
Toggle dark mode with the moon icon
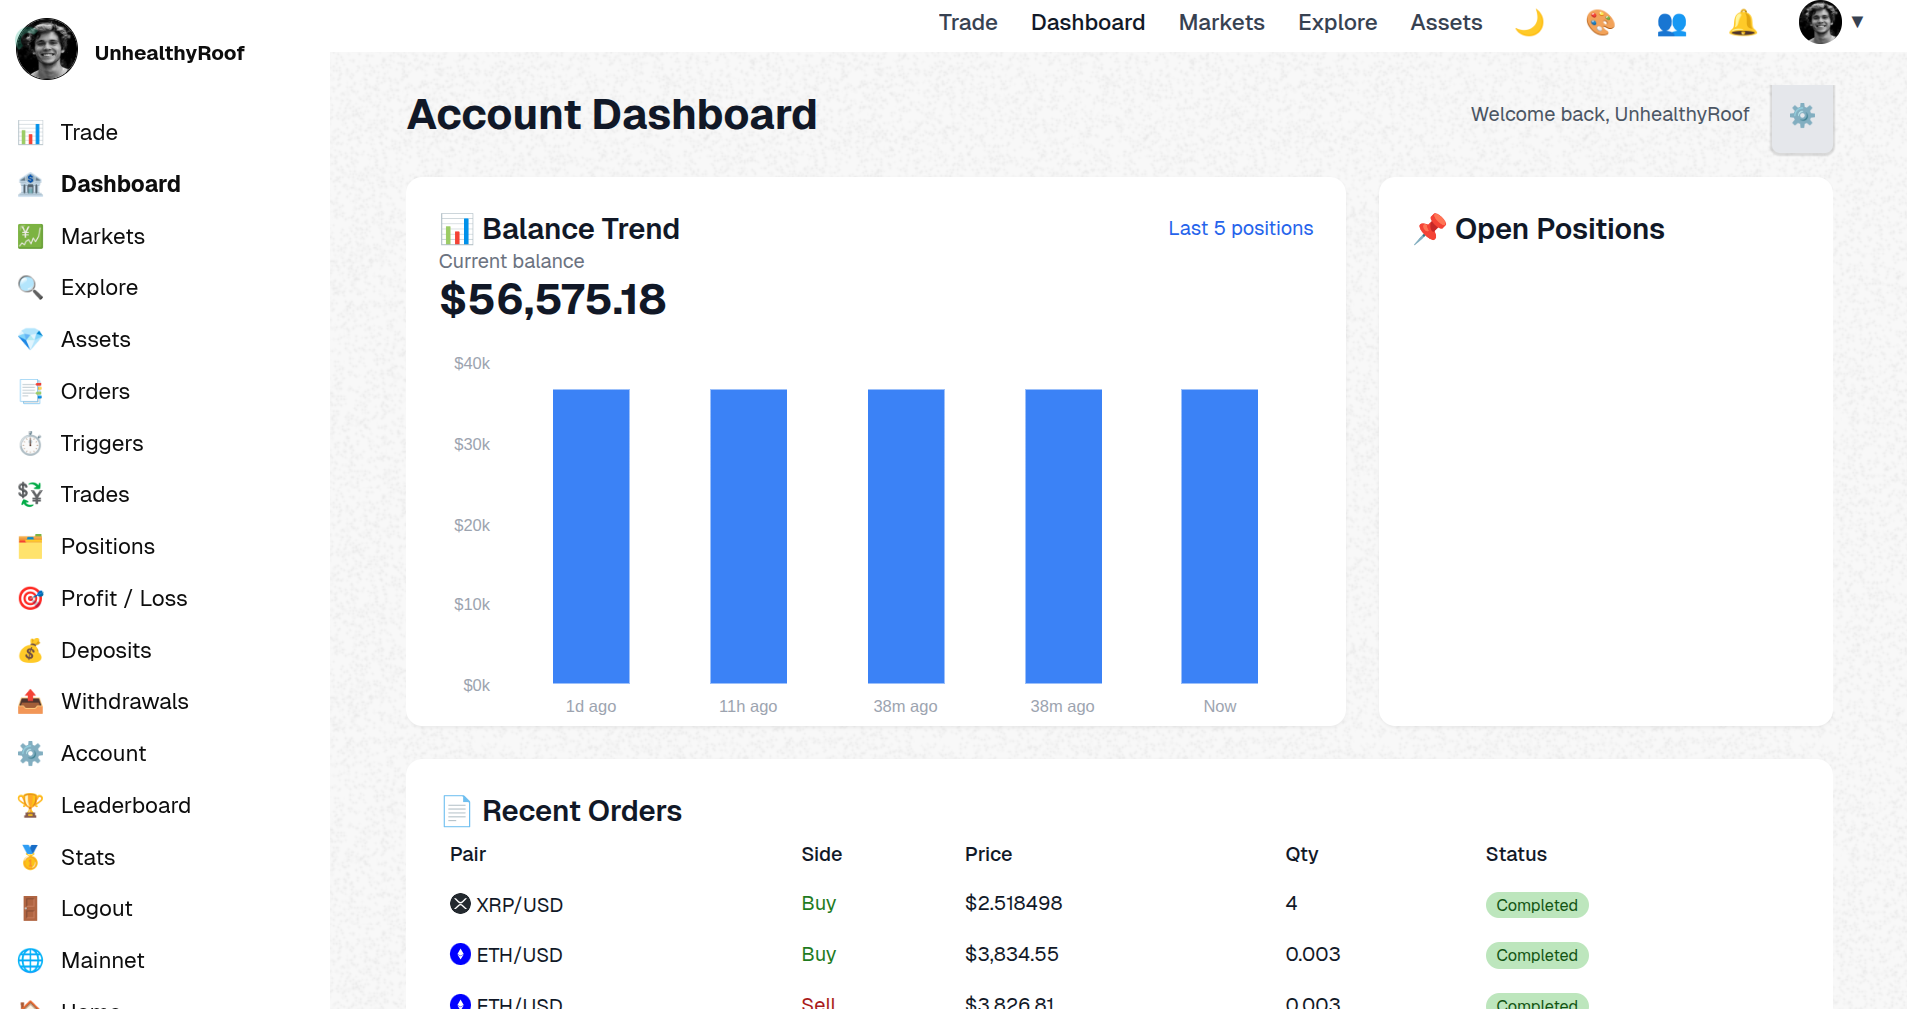point(1530,22)
